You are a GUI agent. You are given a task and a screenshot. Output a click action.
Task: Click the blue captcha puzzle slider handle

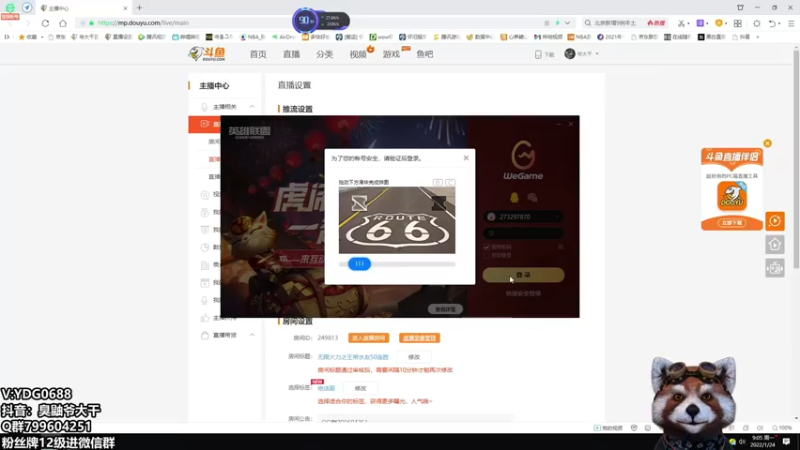(x=359, y=264)
